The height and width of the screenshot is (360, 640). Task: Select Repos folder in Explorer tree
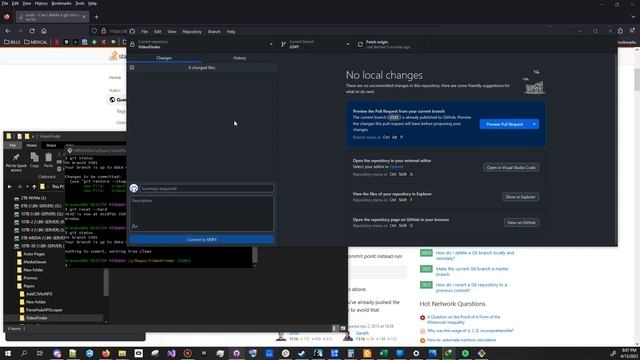29,286
